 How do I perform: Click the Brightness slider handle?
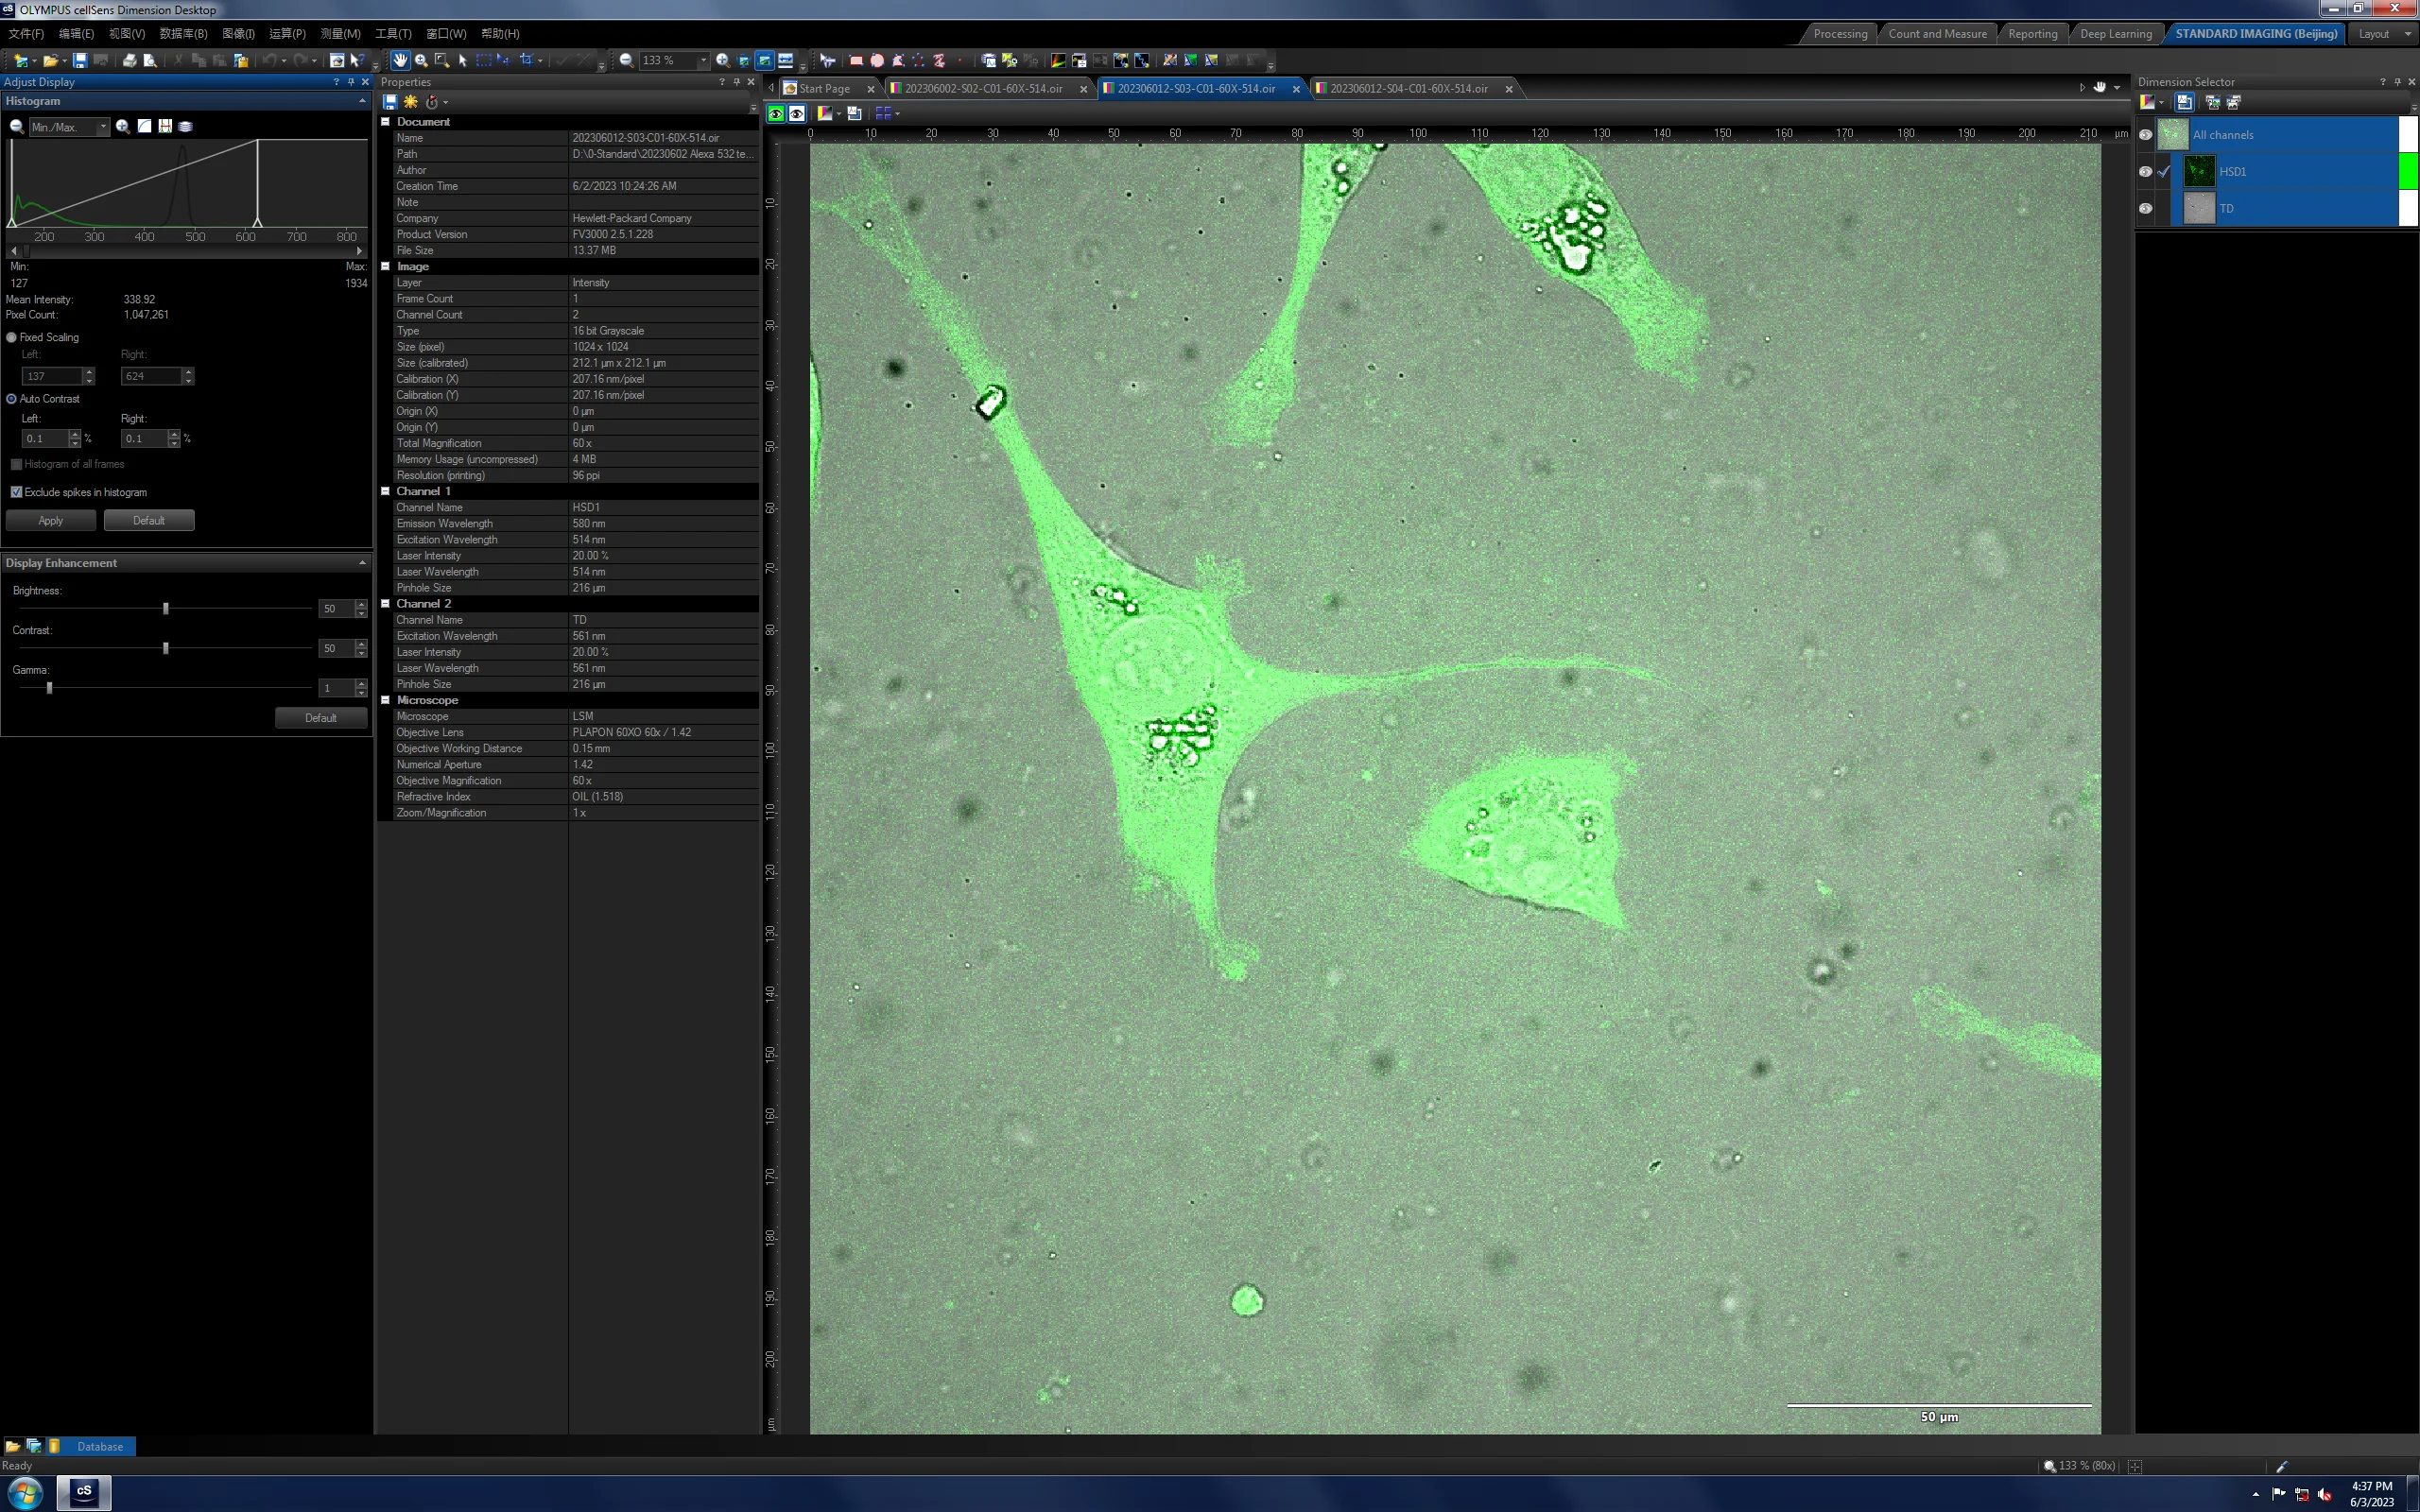pos(166,608)
